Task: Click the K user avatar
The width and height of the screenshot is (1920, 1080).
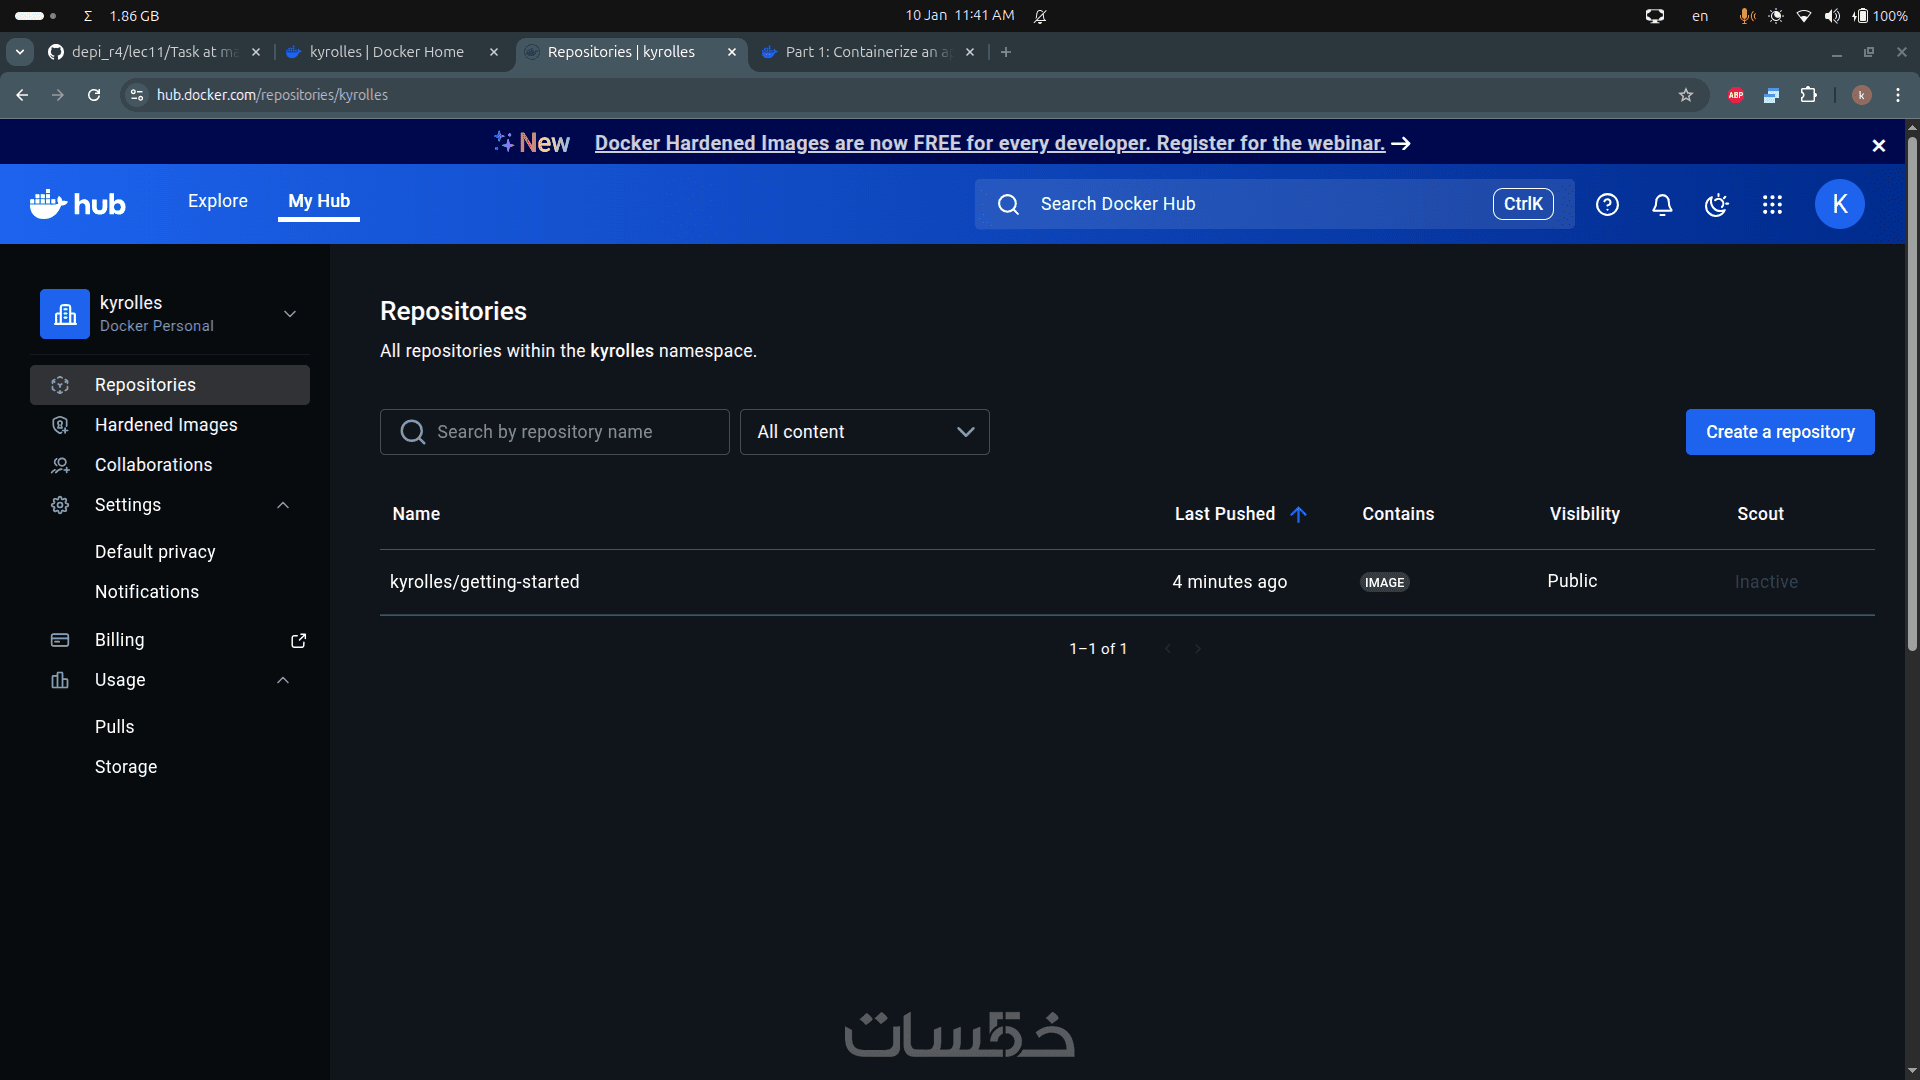Action: click(1839, 204)
